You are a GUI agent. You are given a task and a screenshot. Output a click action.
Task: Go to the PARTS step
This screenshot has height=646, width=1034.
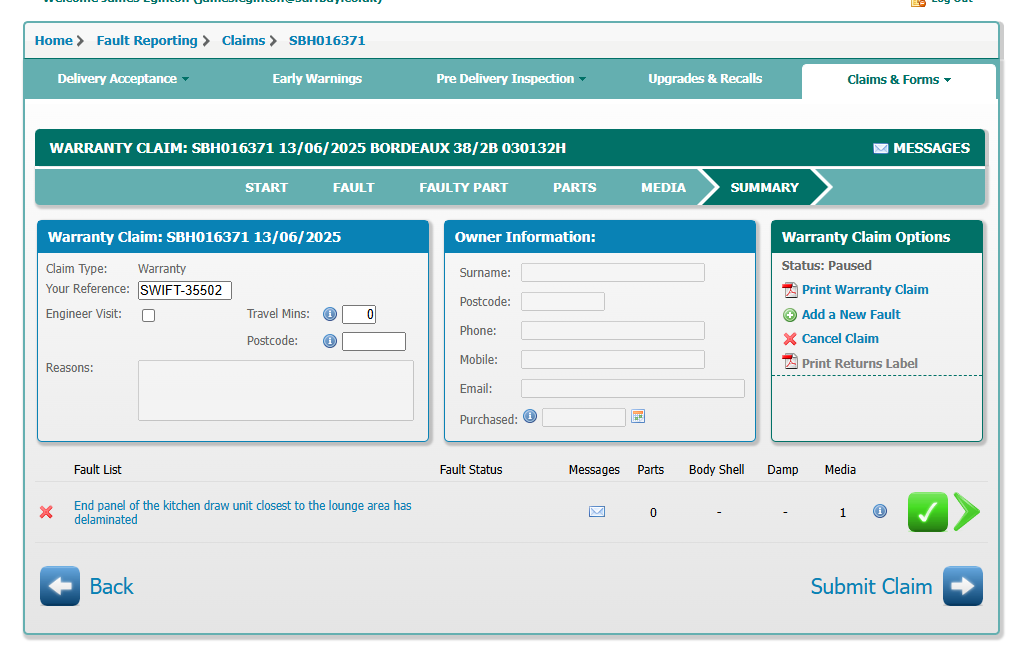[574, 188]
